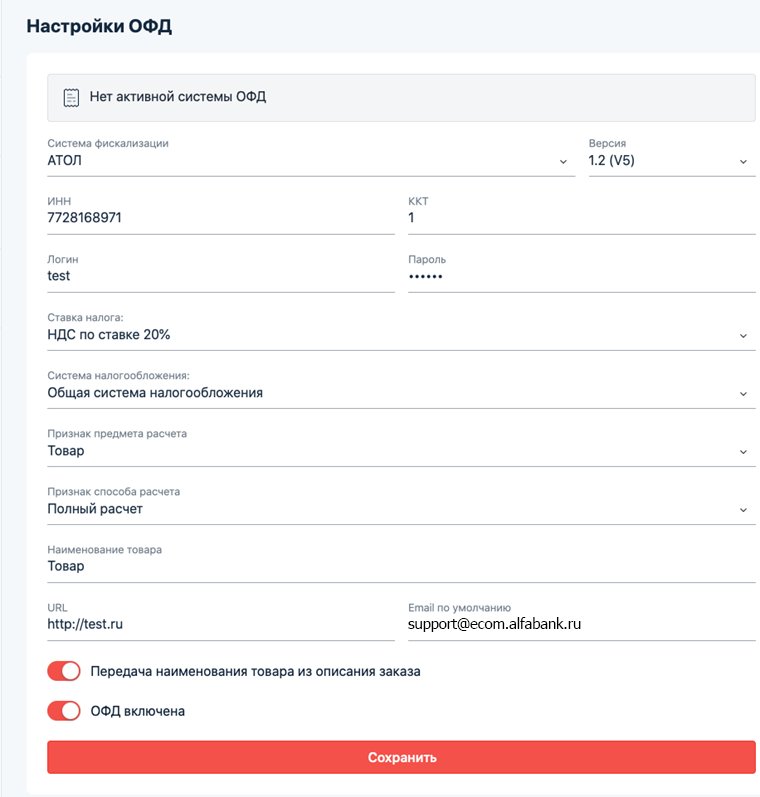Click the 'Нет активной системы ОФД' banner
This screenshot has height=797, width=760.
click(x=401, y=98)
